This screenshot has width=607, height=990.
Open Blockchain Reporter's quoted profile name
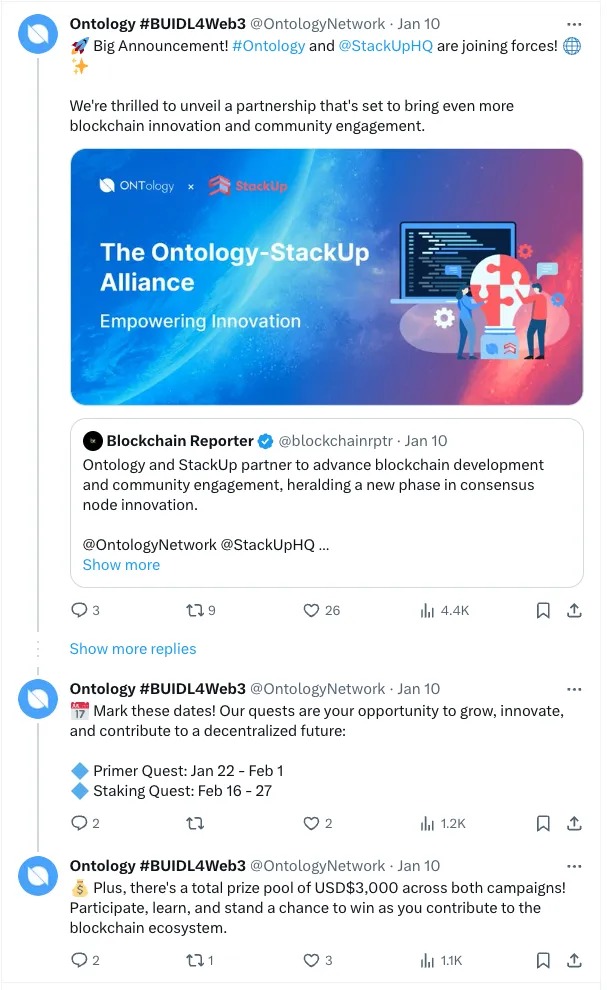[180, 441]
